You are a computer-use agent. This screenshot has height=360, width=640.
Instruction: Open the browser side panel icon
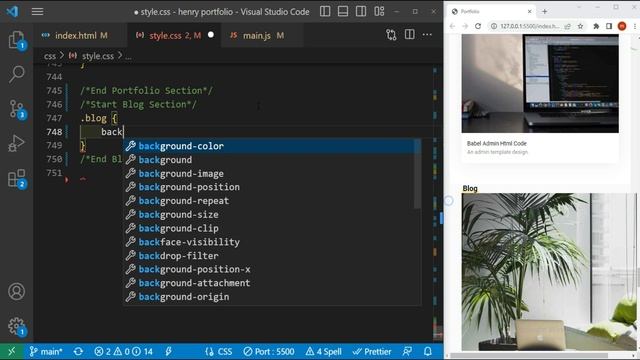point(609,26)
